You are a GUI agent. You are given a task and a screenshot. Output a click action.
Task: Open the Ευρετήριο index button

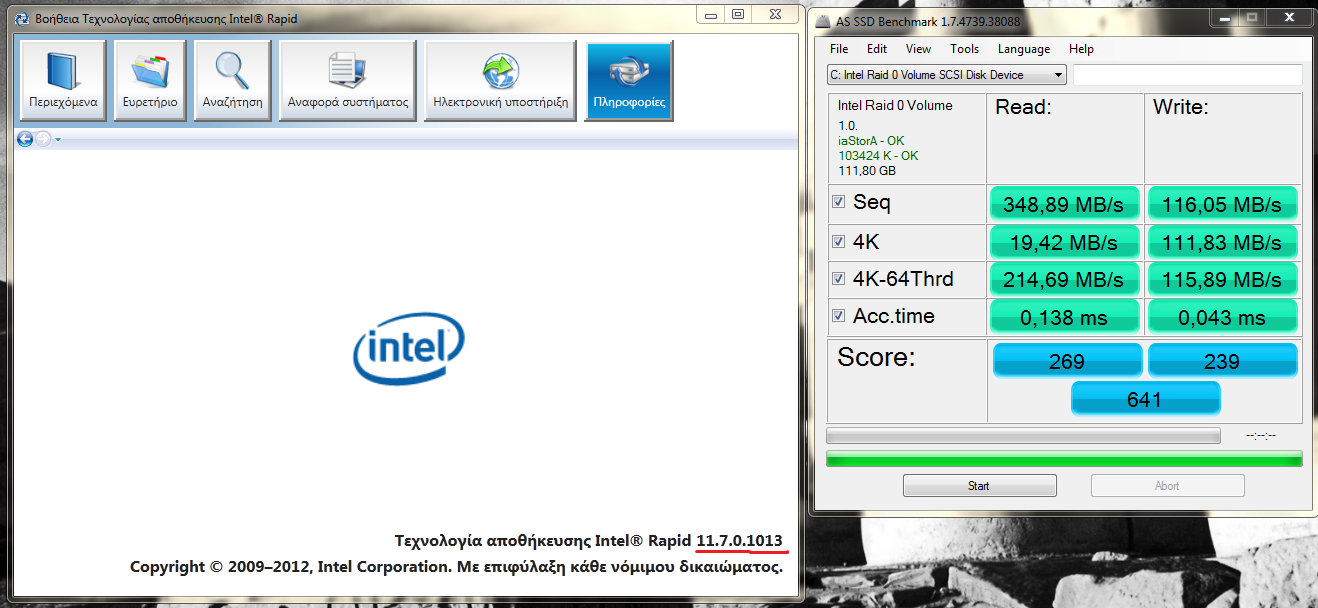click(x=150, y=80)
